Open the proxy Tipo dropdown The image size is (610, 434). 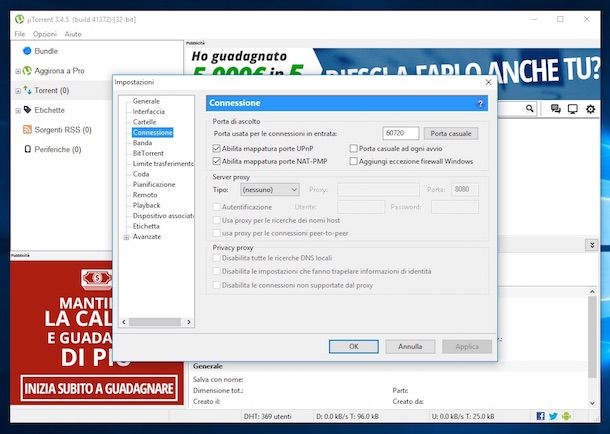point(270,190)
